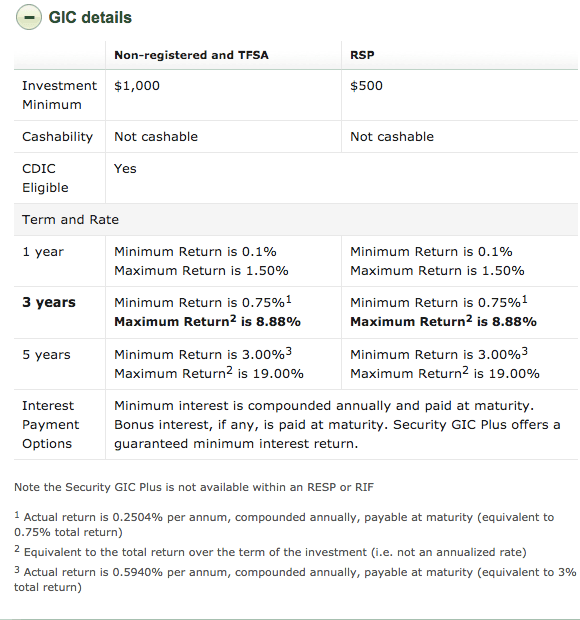Viewport: 580px width, 620px height.
Task: Click the 1 year term label
Action: pos(43,252)
